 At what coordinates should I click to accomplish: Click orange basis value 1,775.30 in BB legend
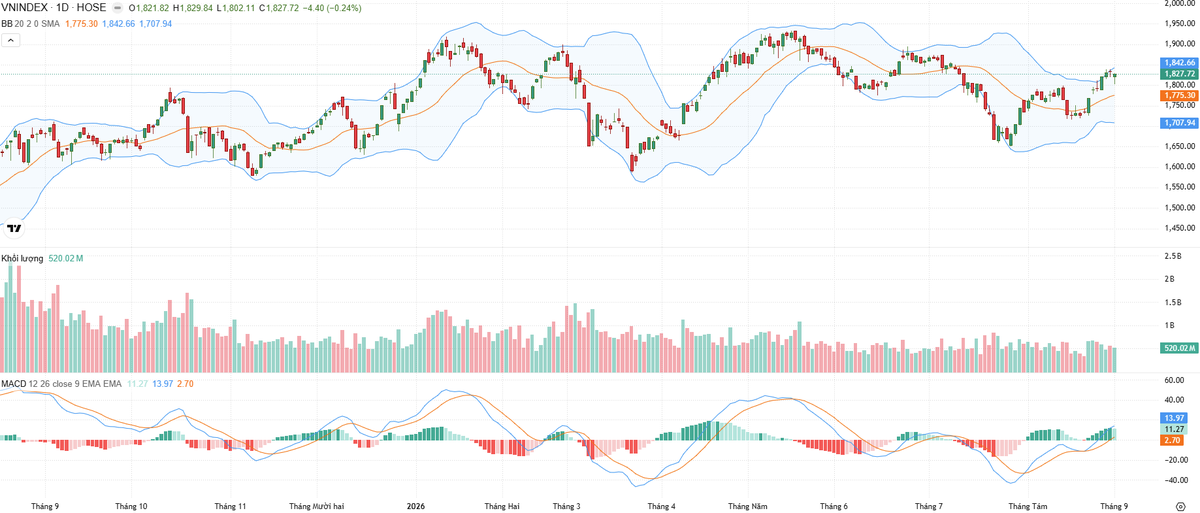pos(81,24)
